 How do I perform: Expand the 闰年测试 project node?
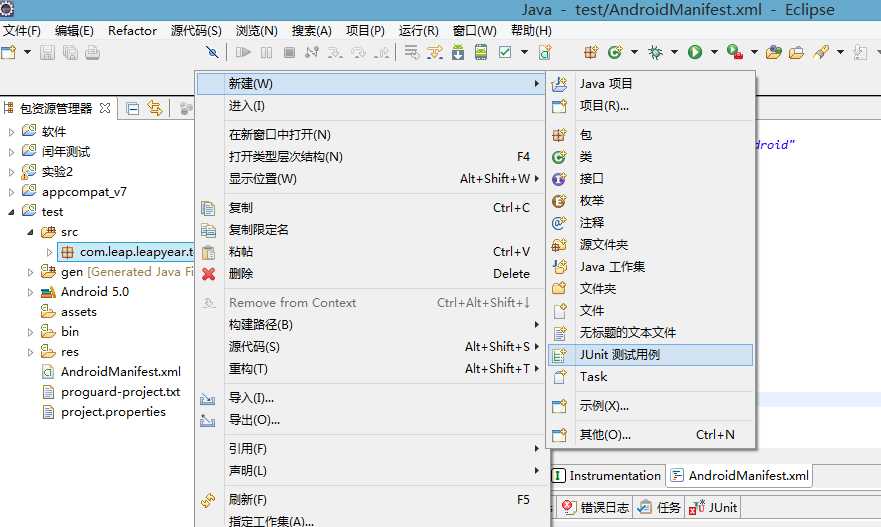pyautogui.click(x=11, y=152)
